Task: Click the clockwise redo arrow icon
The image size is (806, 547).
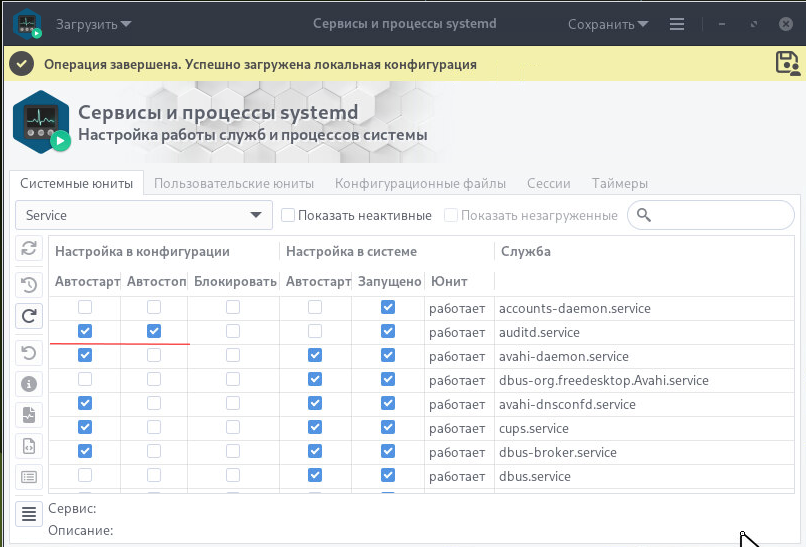Action: point(29,317)
